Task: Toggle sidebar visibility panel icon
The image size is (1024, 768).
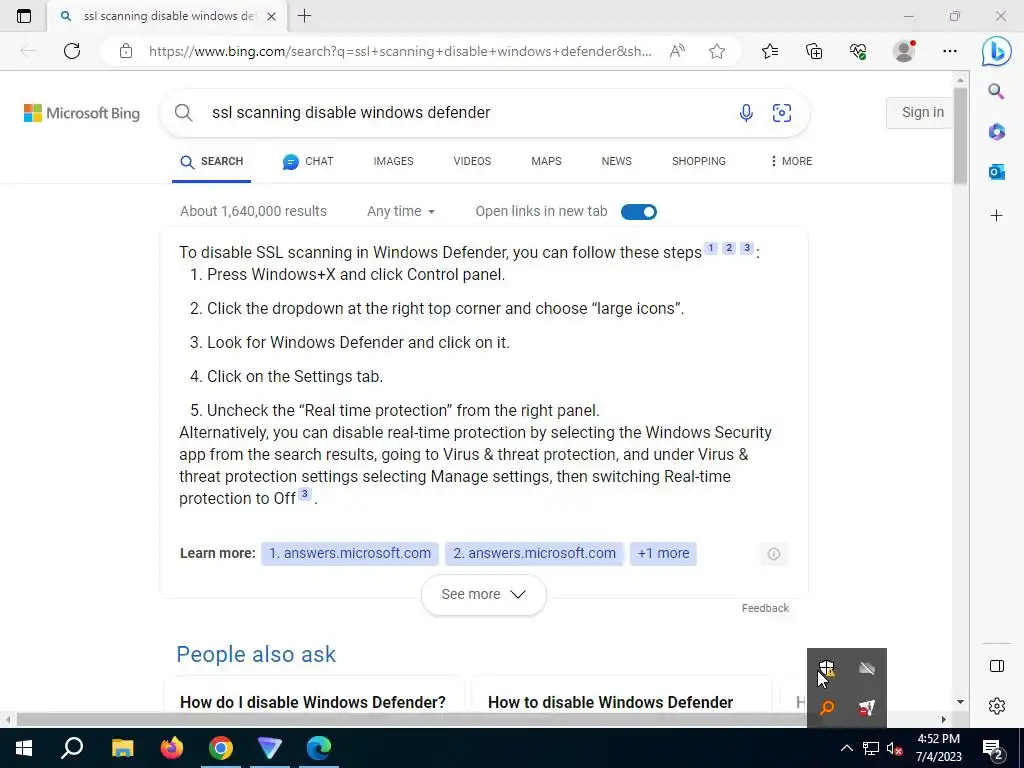Action: (997, 666)
